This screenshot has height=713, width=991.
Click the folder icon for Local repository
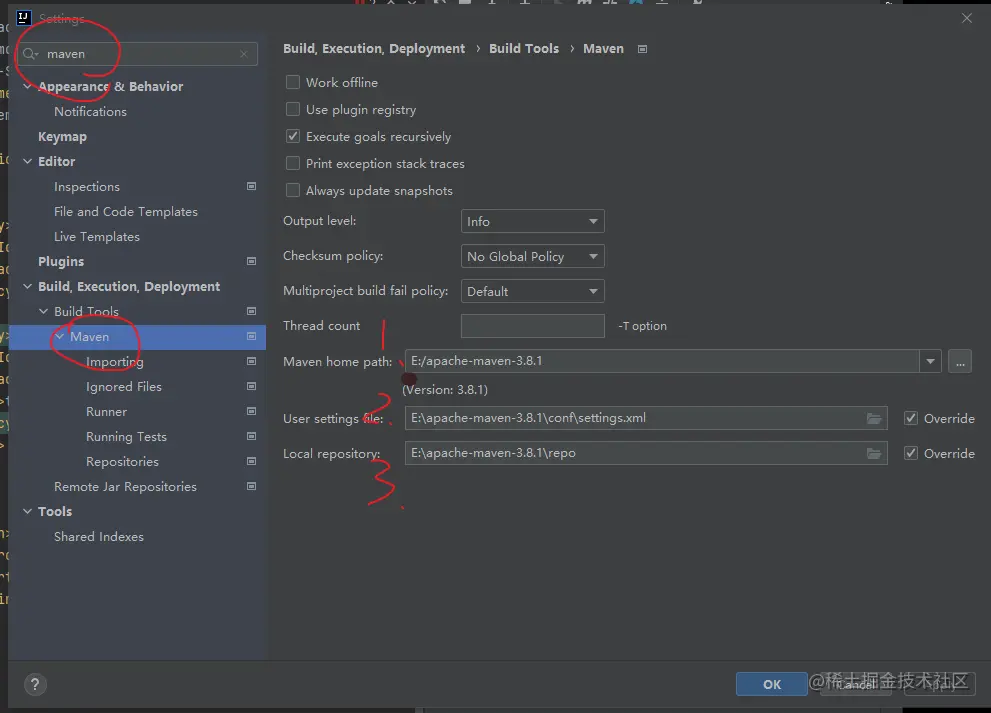[x=874, y=453]
